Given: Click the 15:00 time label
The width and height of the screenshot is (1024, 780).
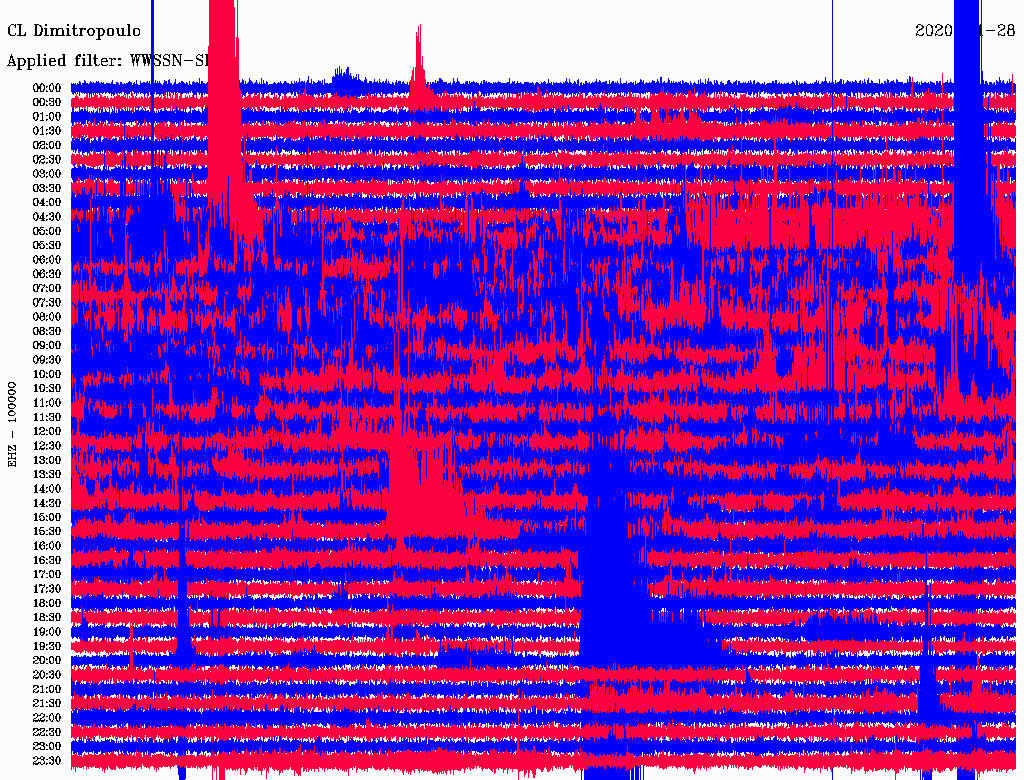Looking at the screenshot, I should [x=47, y=517].
